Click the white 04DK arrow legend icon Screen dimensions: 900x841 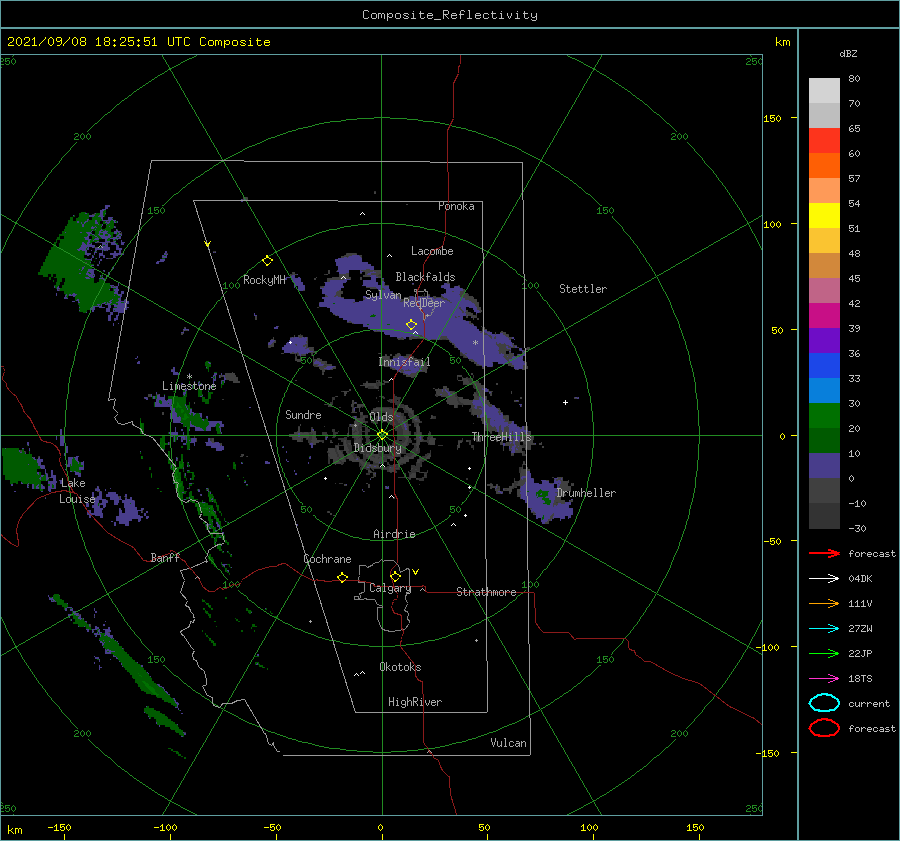pos(824,578)
